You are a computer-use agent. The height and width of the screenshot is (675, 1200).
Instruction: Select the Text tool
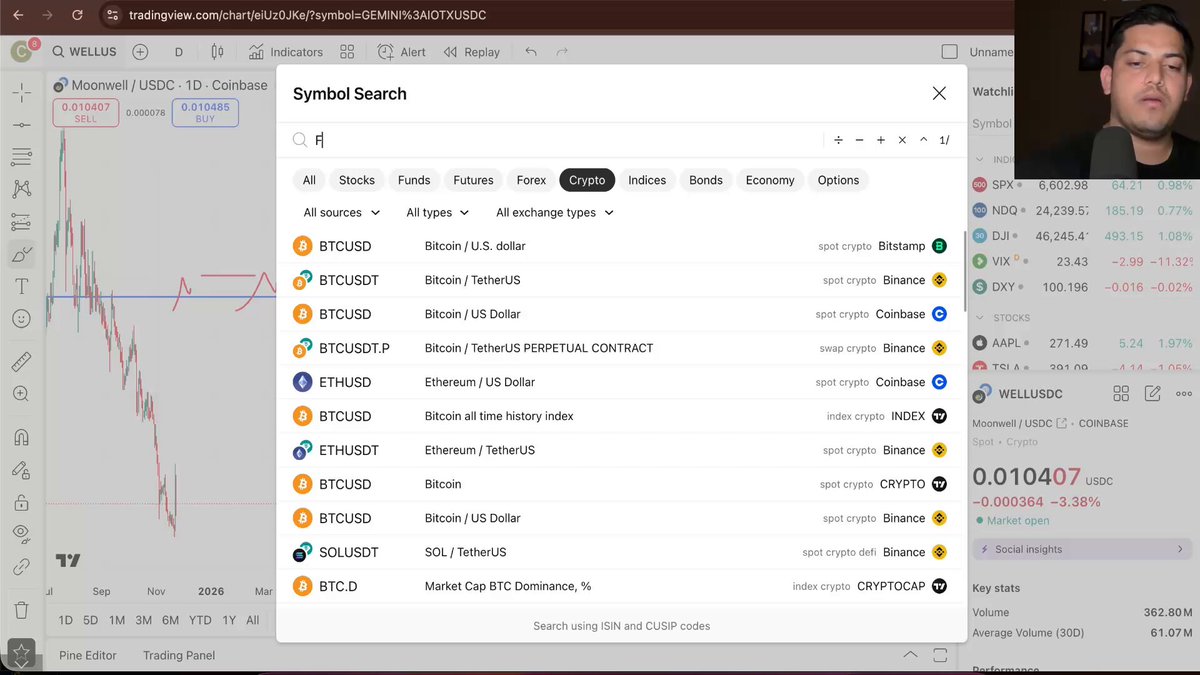pyautogui.click(x=21, y=286)
